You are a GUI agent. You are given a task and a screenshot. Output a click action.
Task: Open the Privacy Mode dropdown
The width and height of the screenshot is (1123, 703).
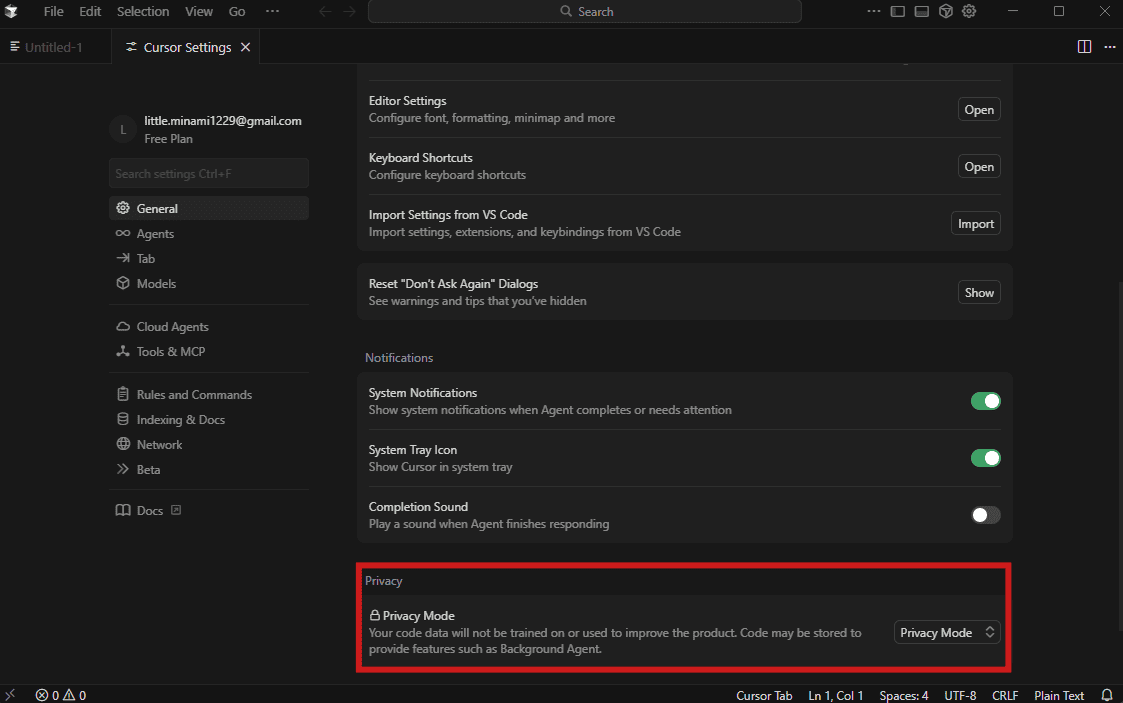click(946, 632)
